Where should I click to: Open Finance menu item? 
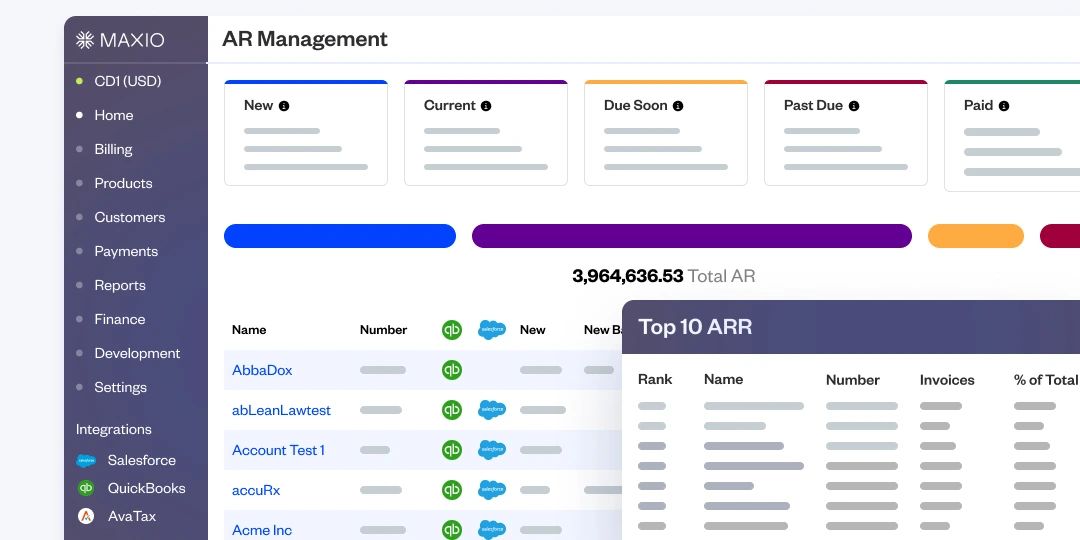coord(120,320)
